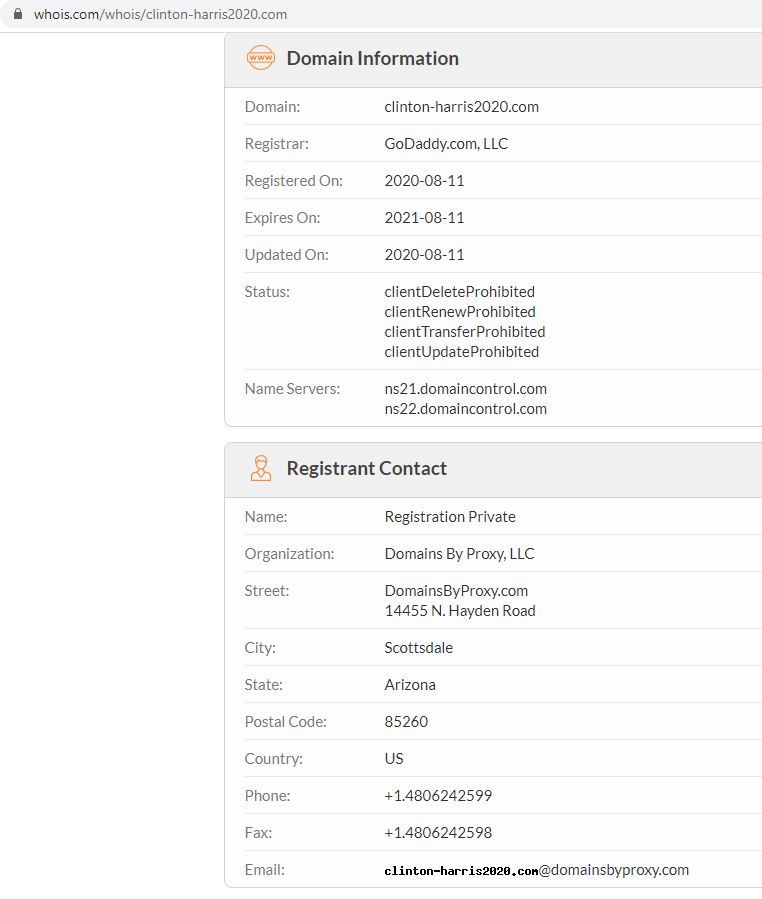Click the whois.com URL in address bar
Viewport: 762px width, 899px height.
click(161, 14)
